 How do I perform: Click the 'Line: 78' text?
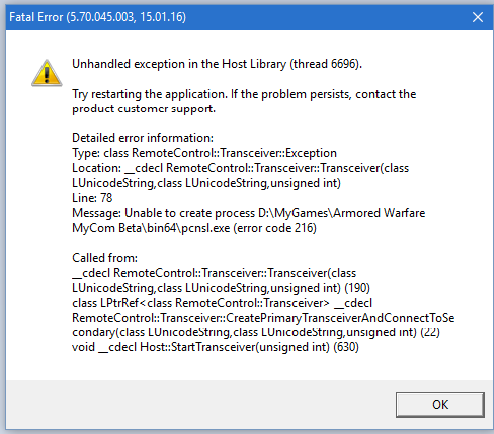(x=92, y=198)
